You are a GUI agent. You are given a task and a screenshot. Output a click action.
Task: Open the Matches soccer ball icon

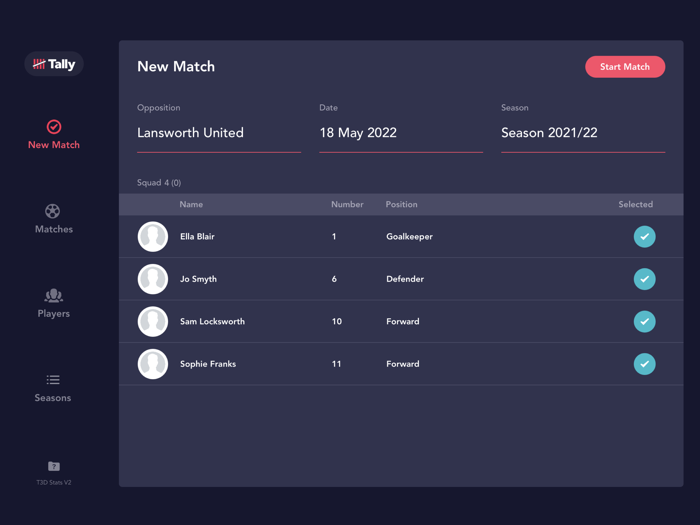53,211
